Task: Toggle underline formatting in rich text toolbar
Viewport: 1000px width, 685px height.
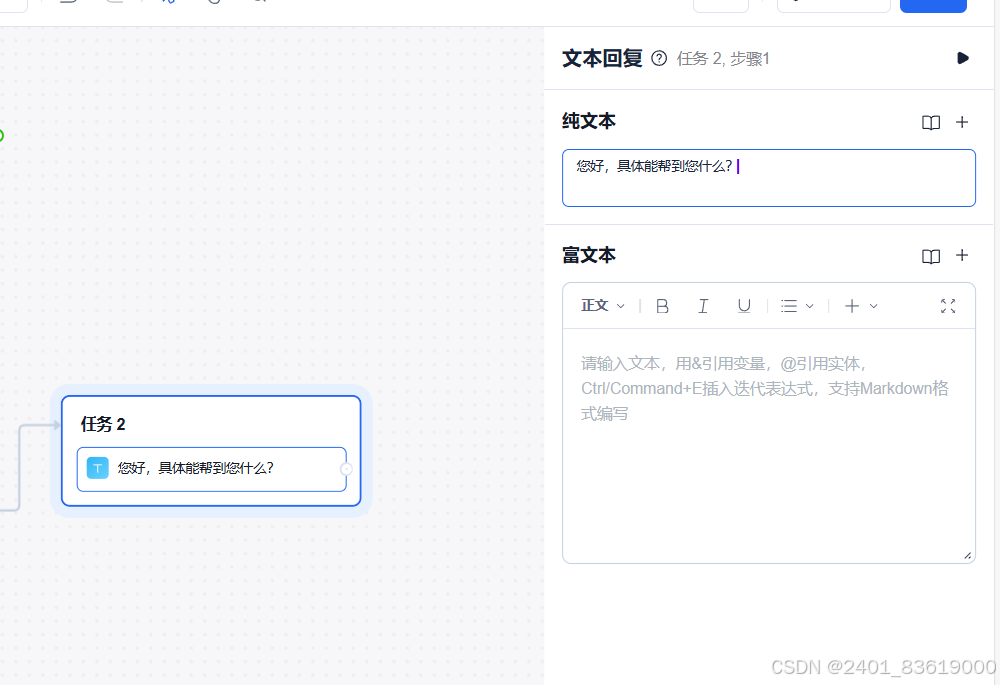Action: [x=744, y=306]
